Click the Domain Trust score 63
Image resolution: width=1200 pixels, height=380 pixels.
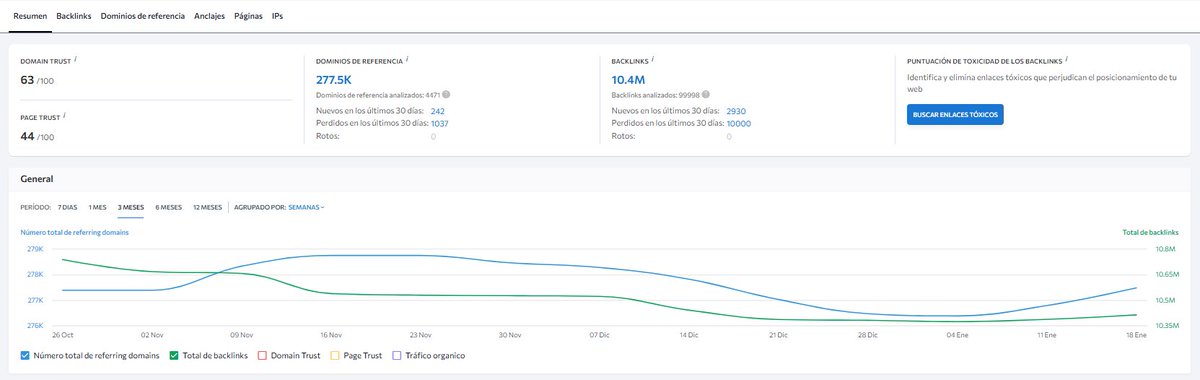[x=28, y=79]
